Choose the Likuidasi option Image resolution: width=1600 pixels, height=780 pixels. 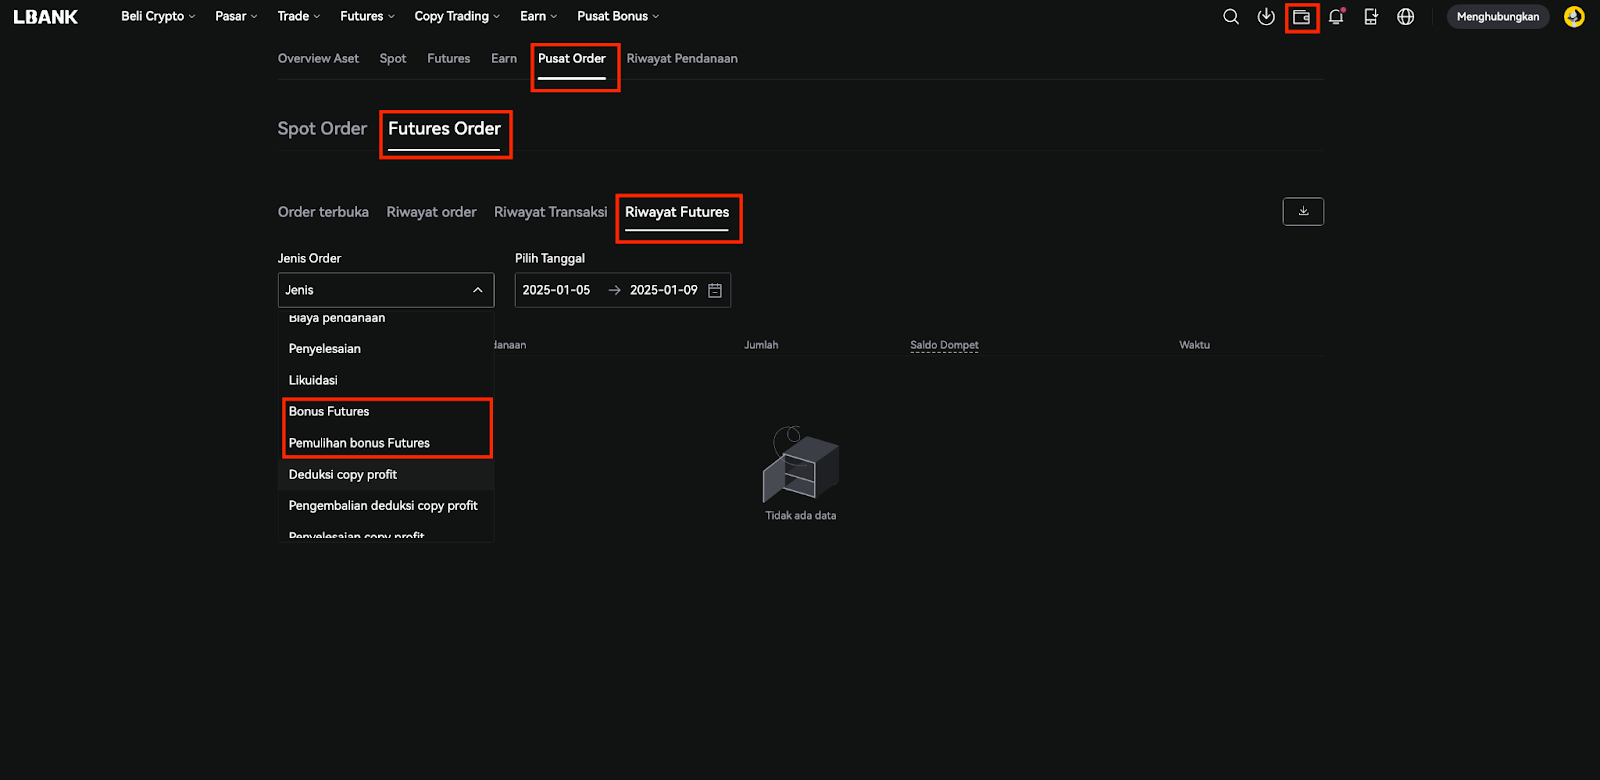[313, 380]
